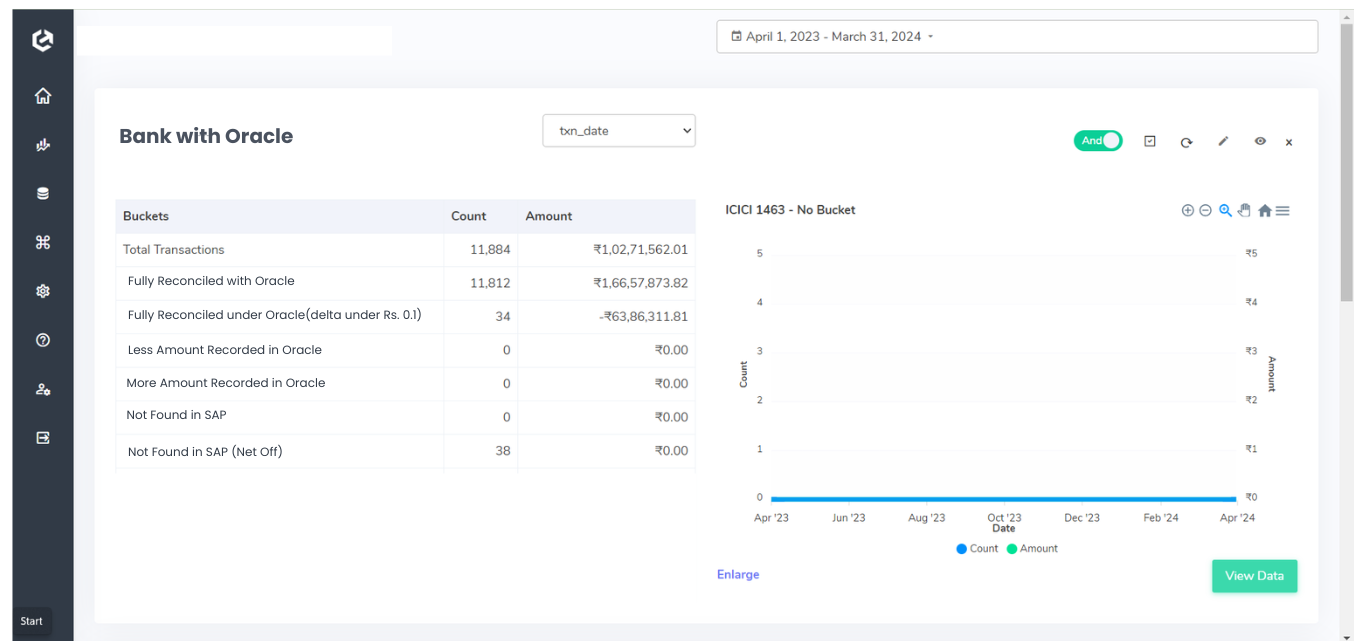Click the logout icon in the sidebar

[x=42, y=438]
